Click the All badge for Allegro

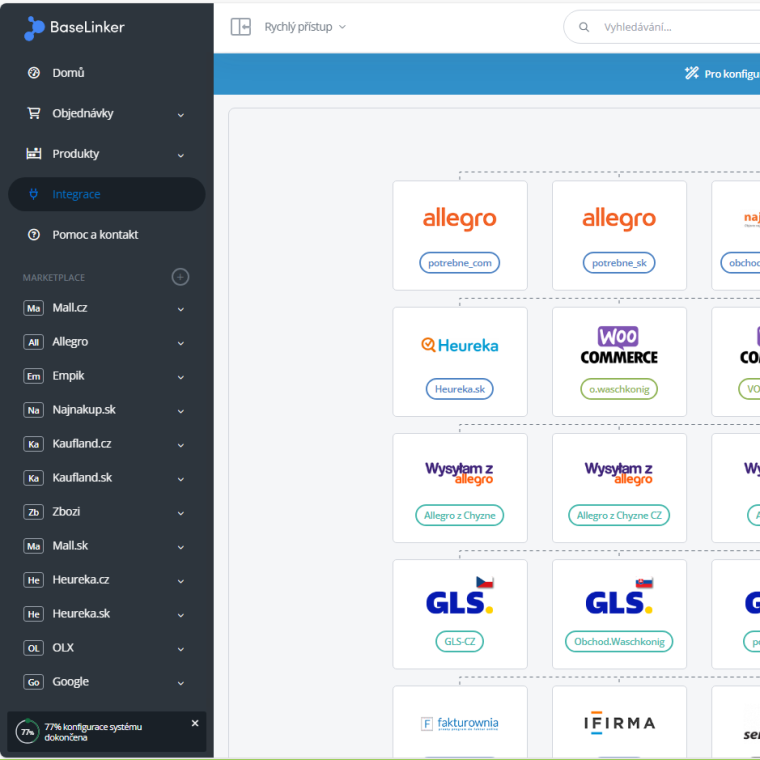coord(33,342)
